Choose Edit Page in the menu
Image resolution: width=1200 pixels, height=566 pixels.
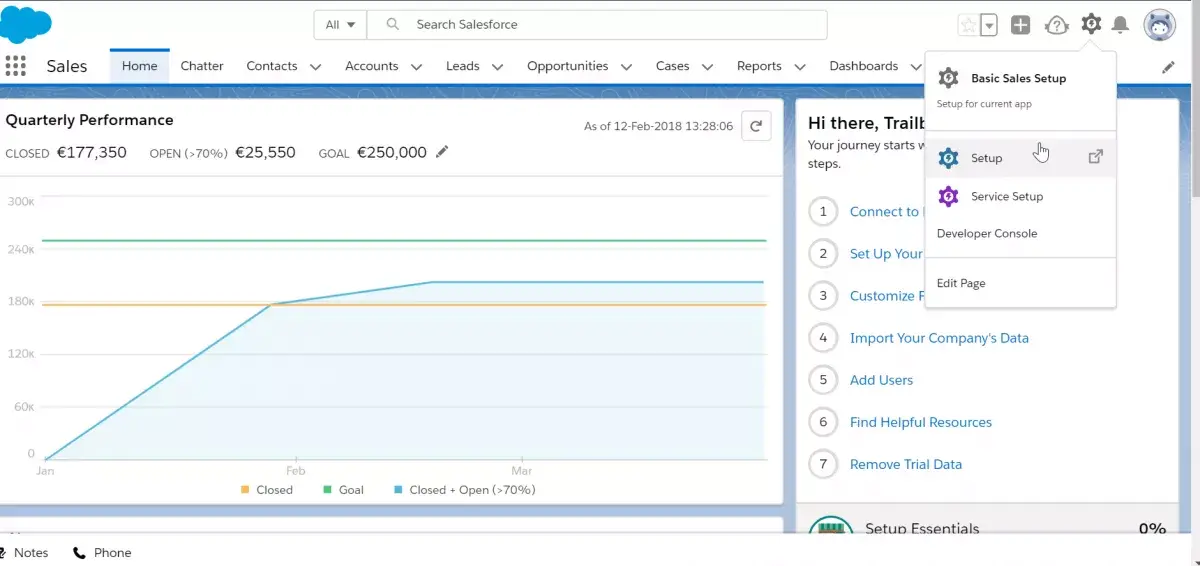tap(1020, 283)
